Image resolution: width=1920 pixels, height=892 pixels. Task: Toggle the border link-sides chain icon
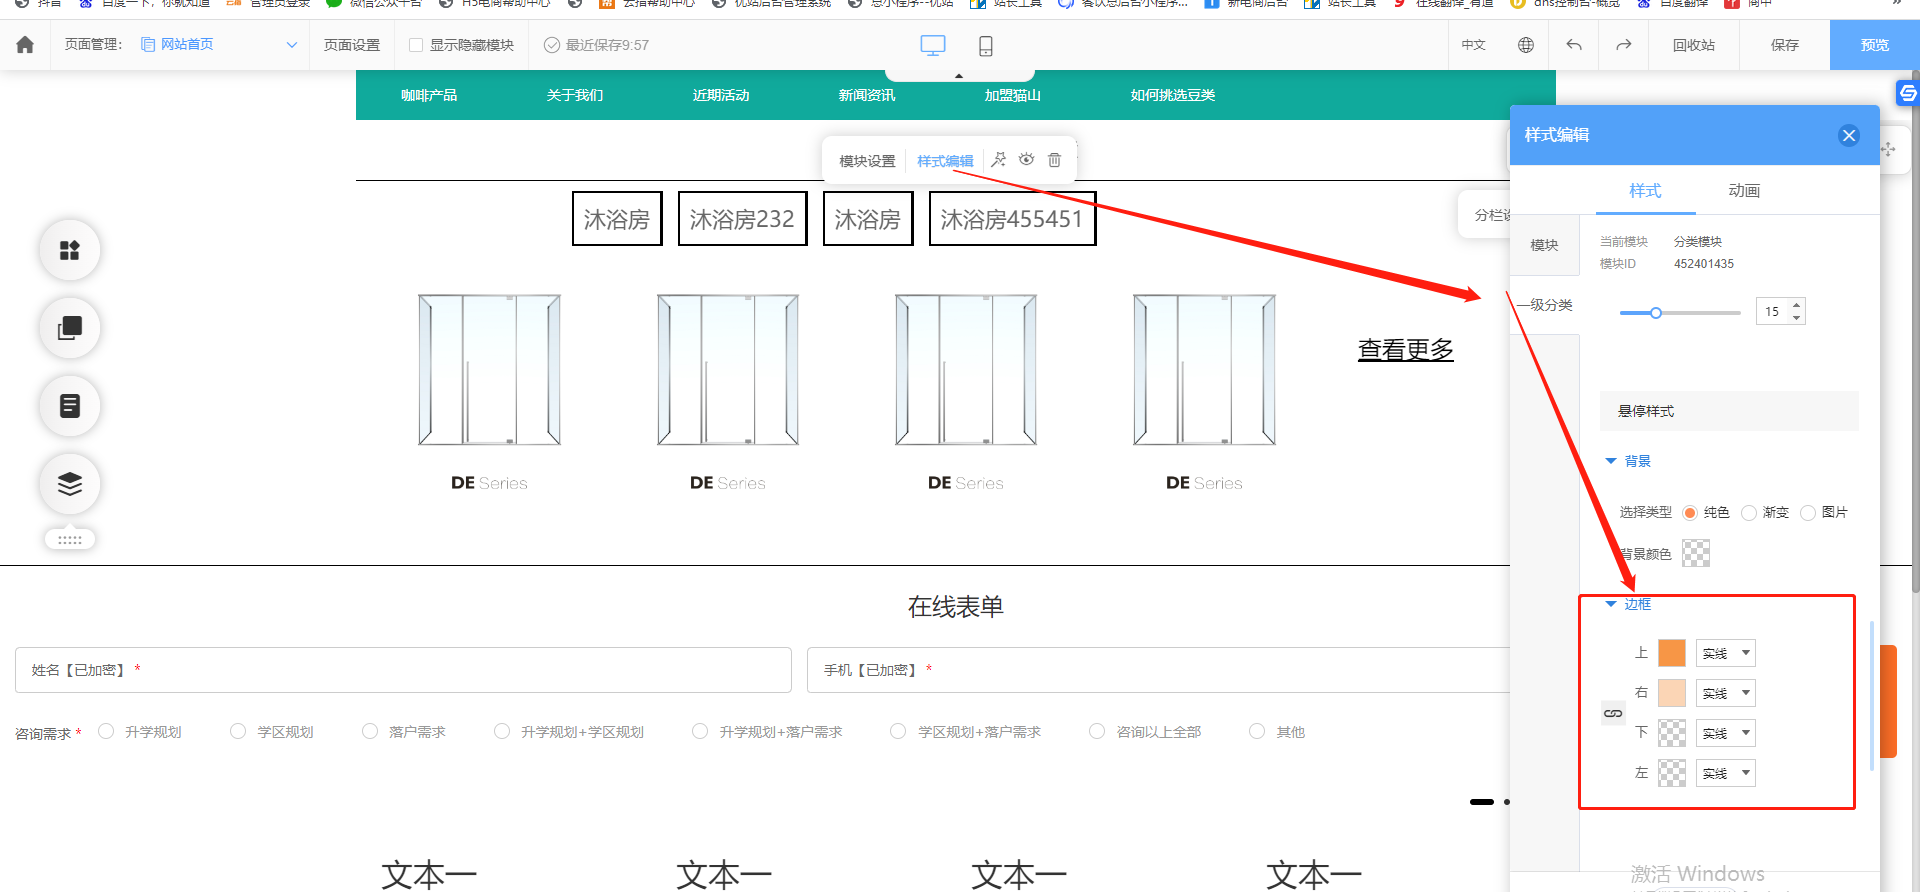point(1613,713)
